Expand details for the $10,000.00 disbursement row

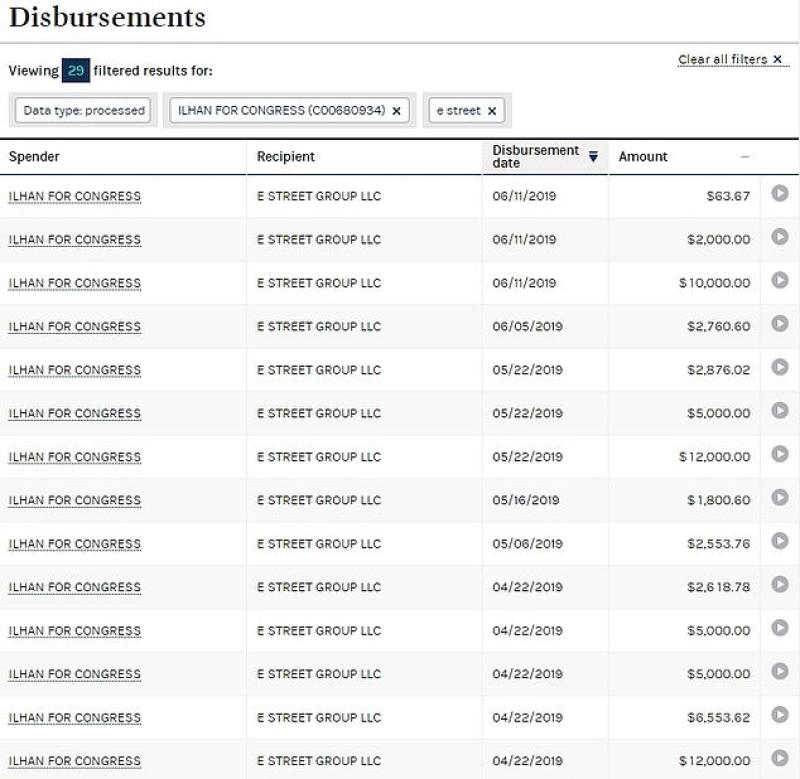779,280
